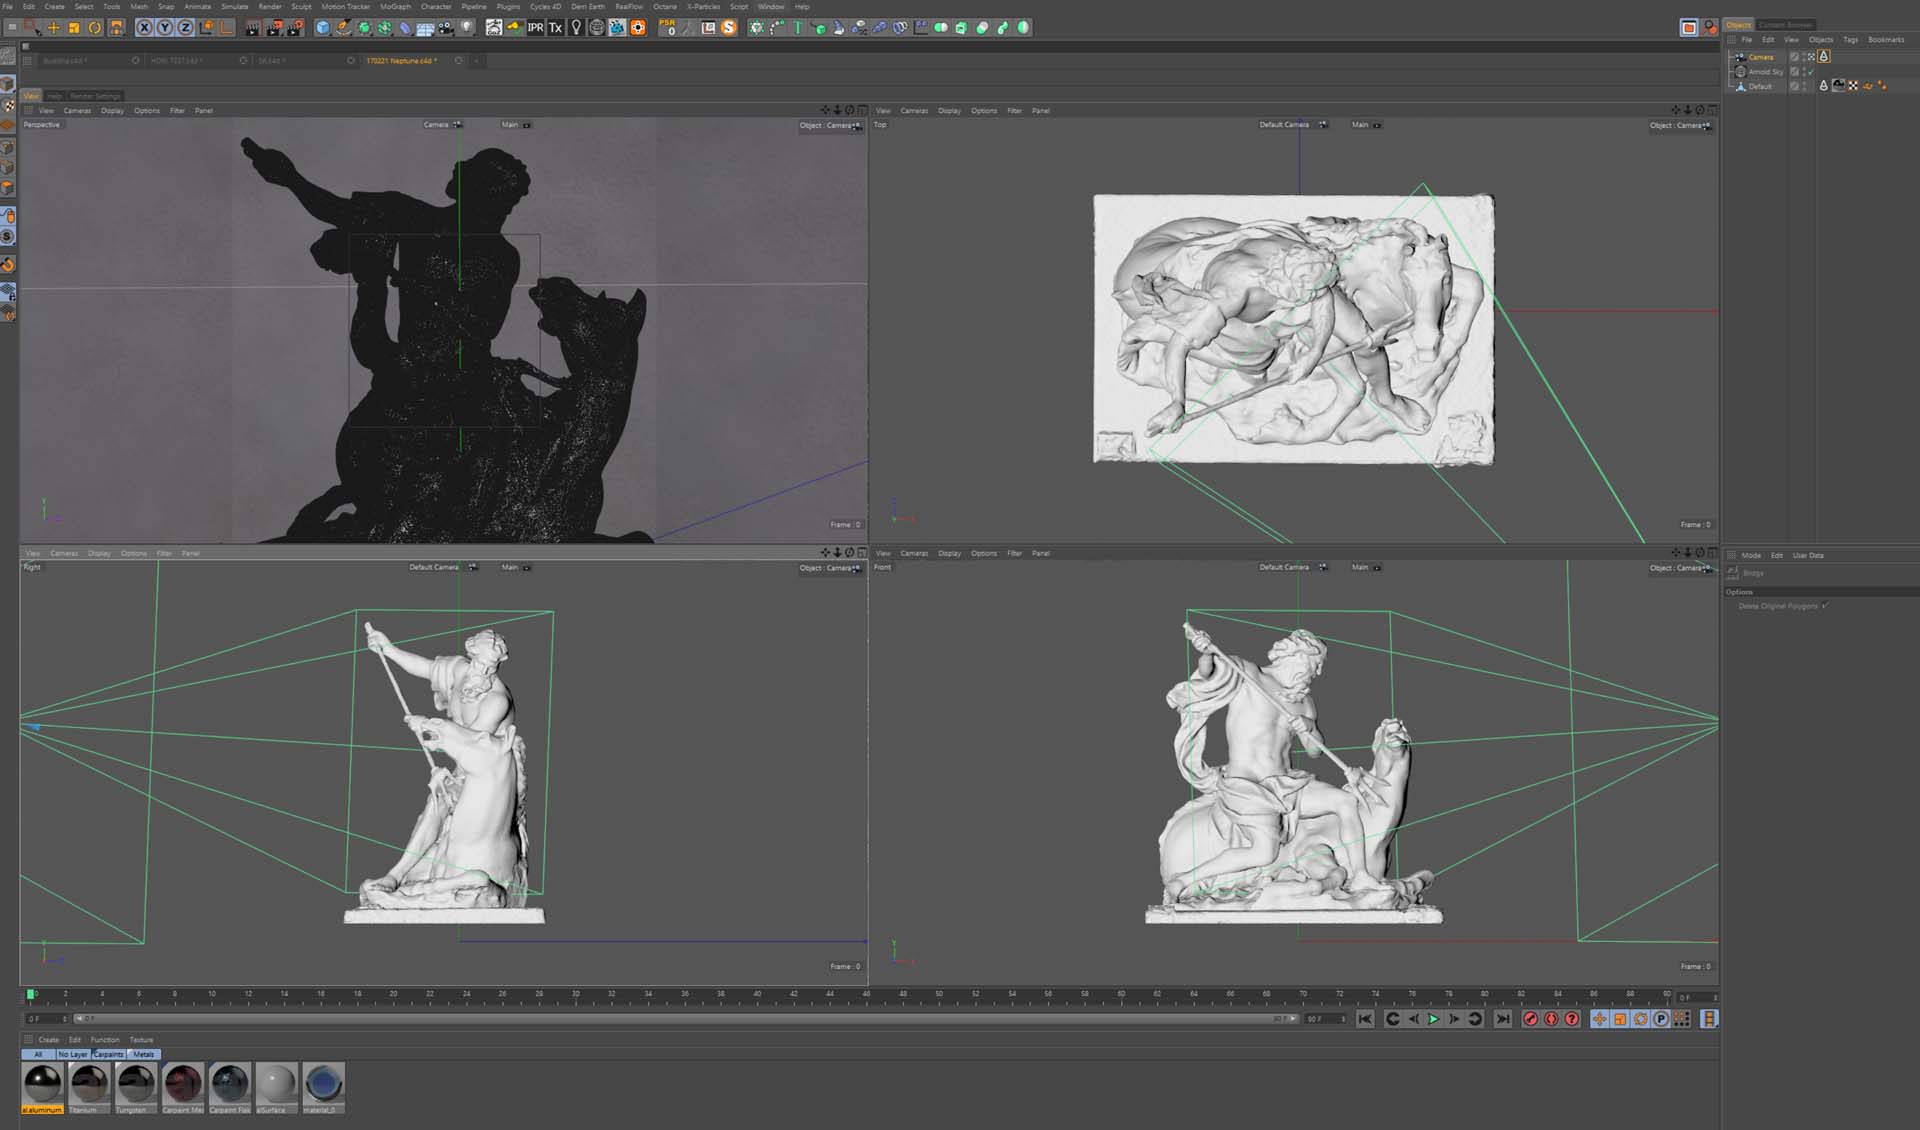The width and height of the screenshot is (1920, 1130).
Task: Toggle Camera object's active camera crosshair
Action: (1811, 57)
